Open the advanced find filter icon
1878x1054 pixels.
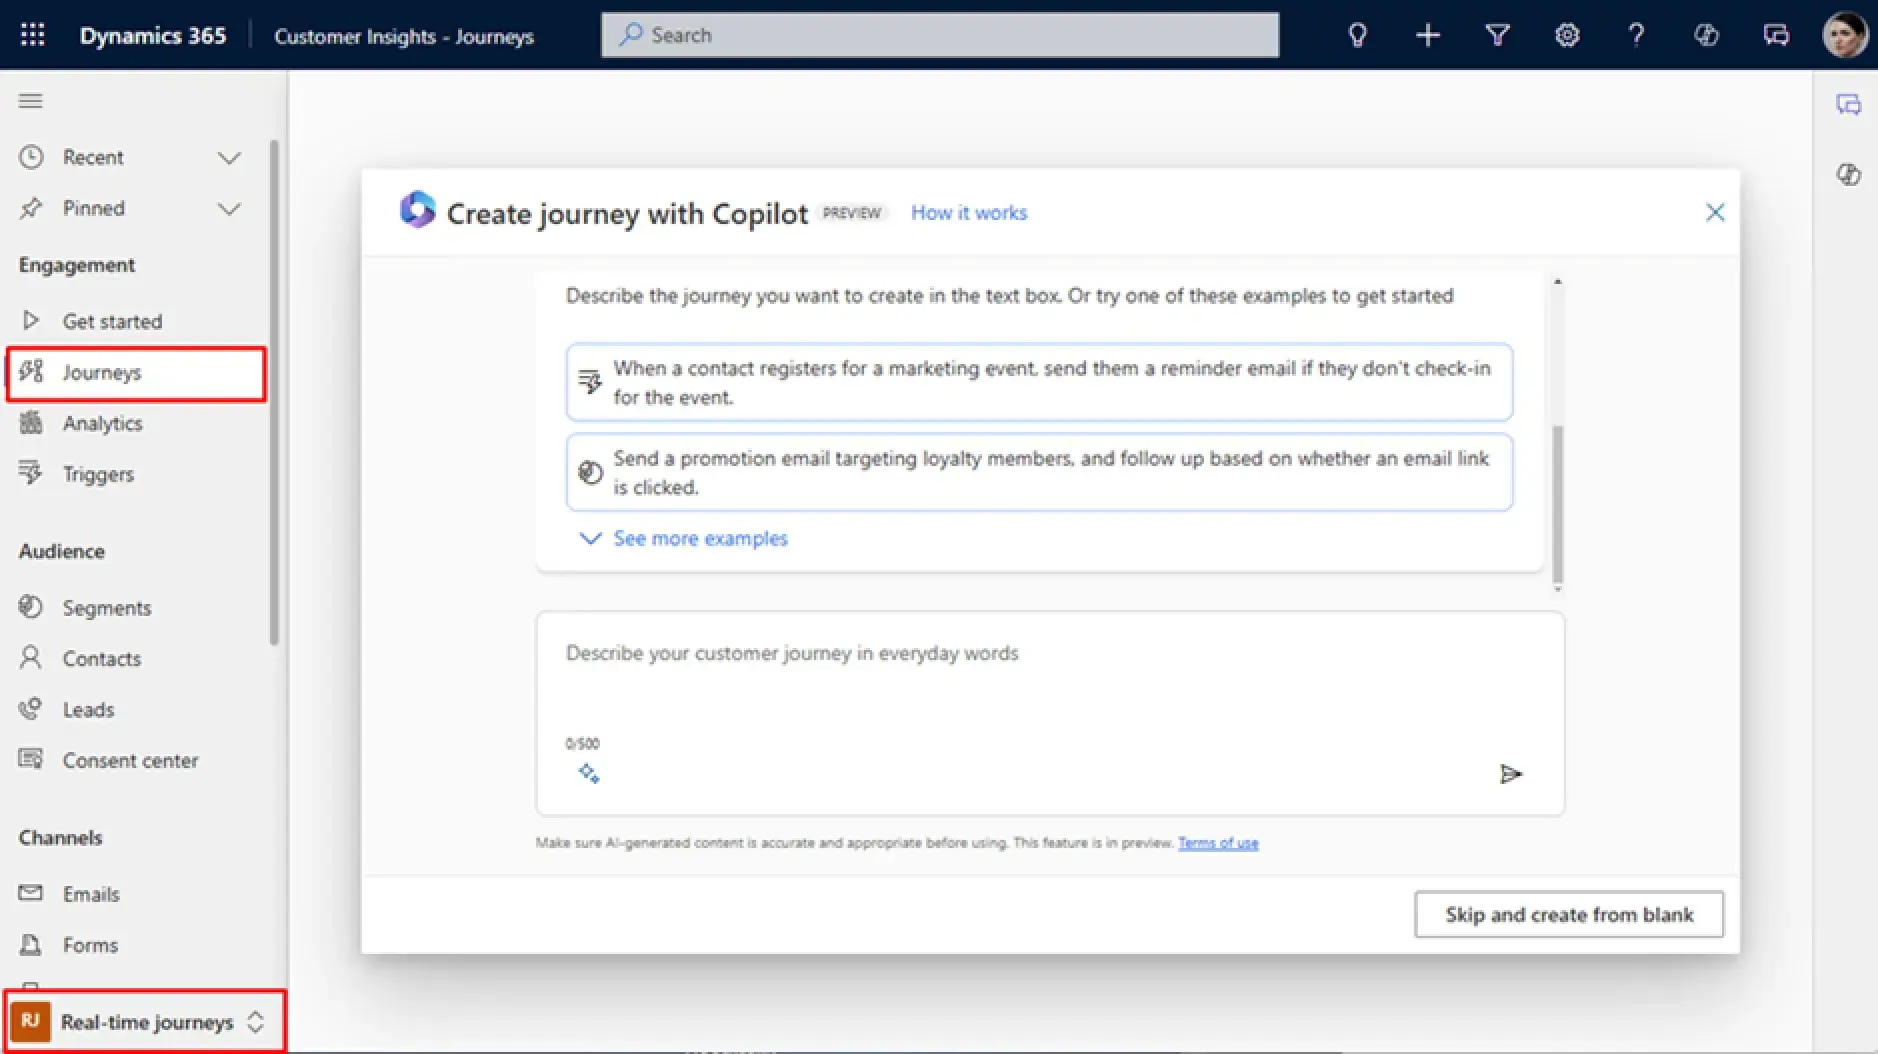point(1497,35)
